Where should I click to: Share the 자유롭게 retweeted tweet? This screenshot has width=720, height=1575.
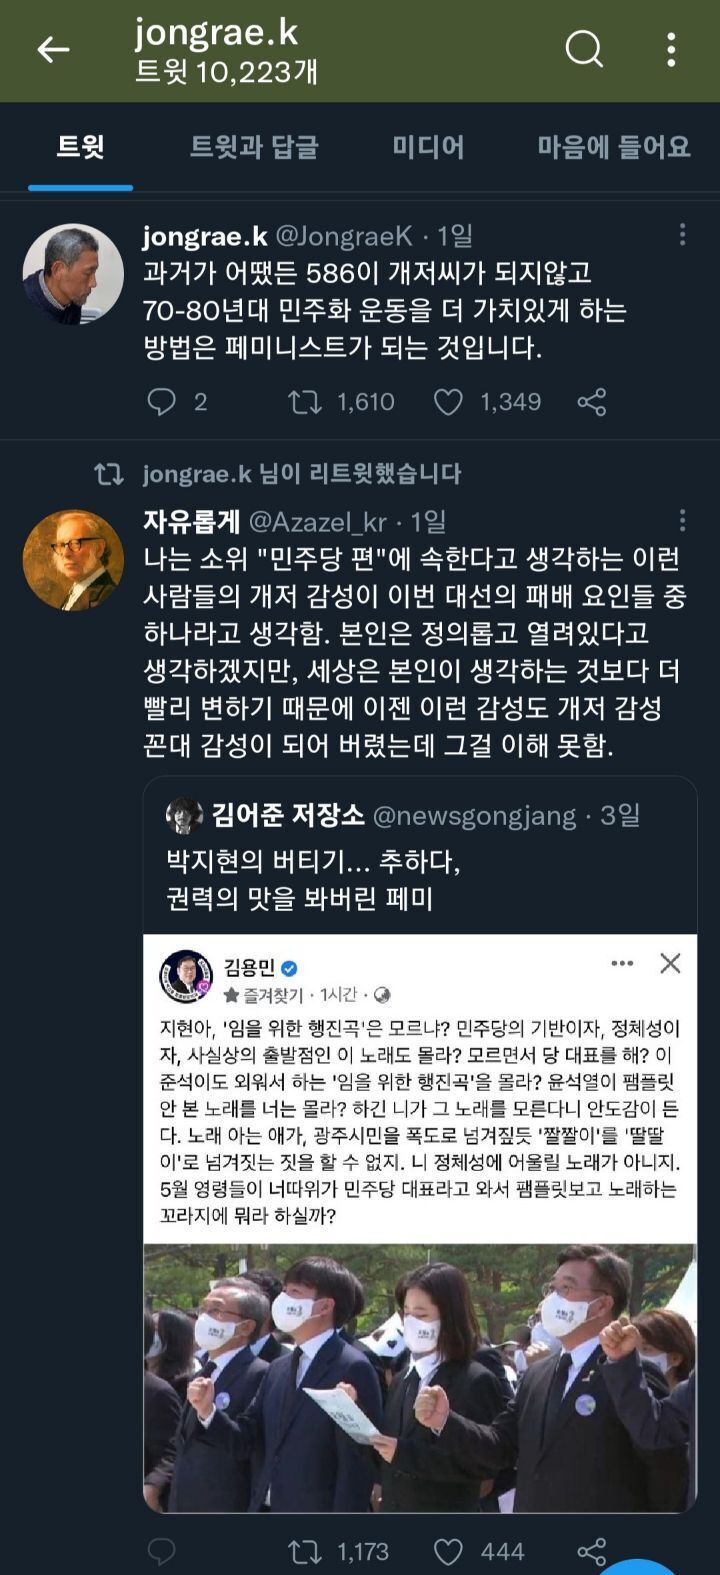tap(592, 1551)
